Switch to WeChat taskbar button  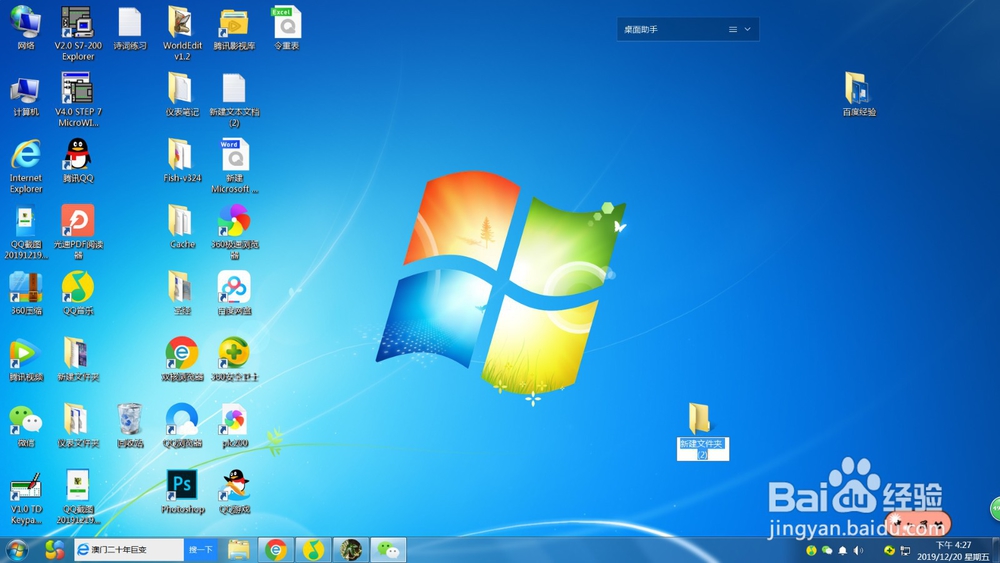coord(388,550)
